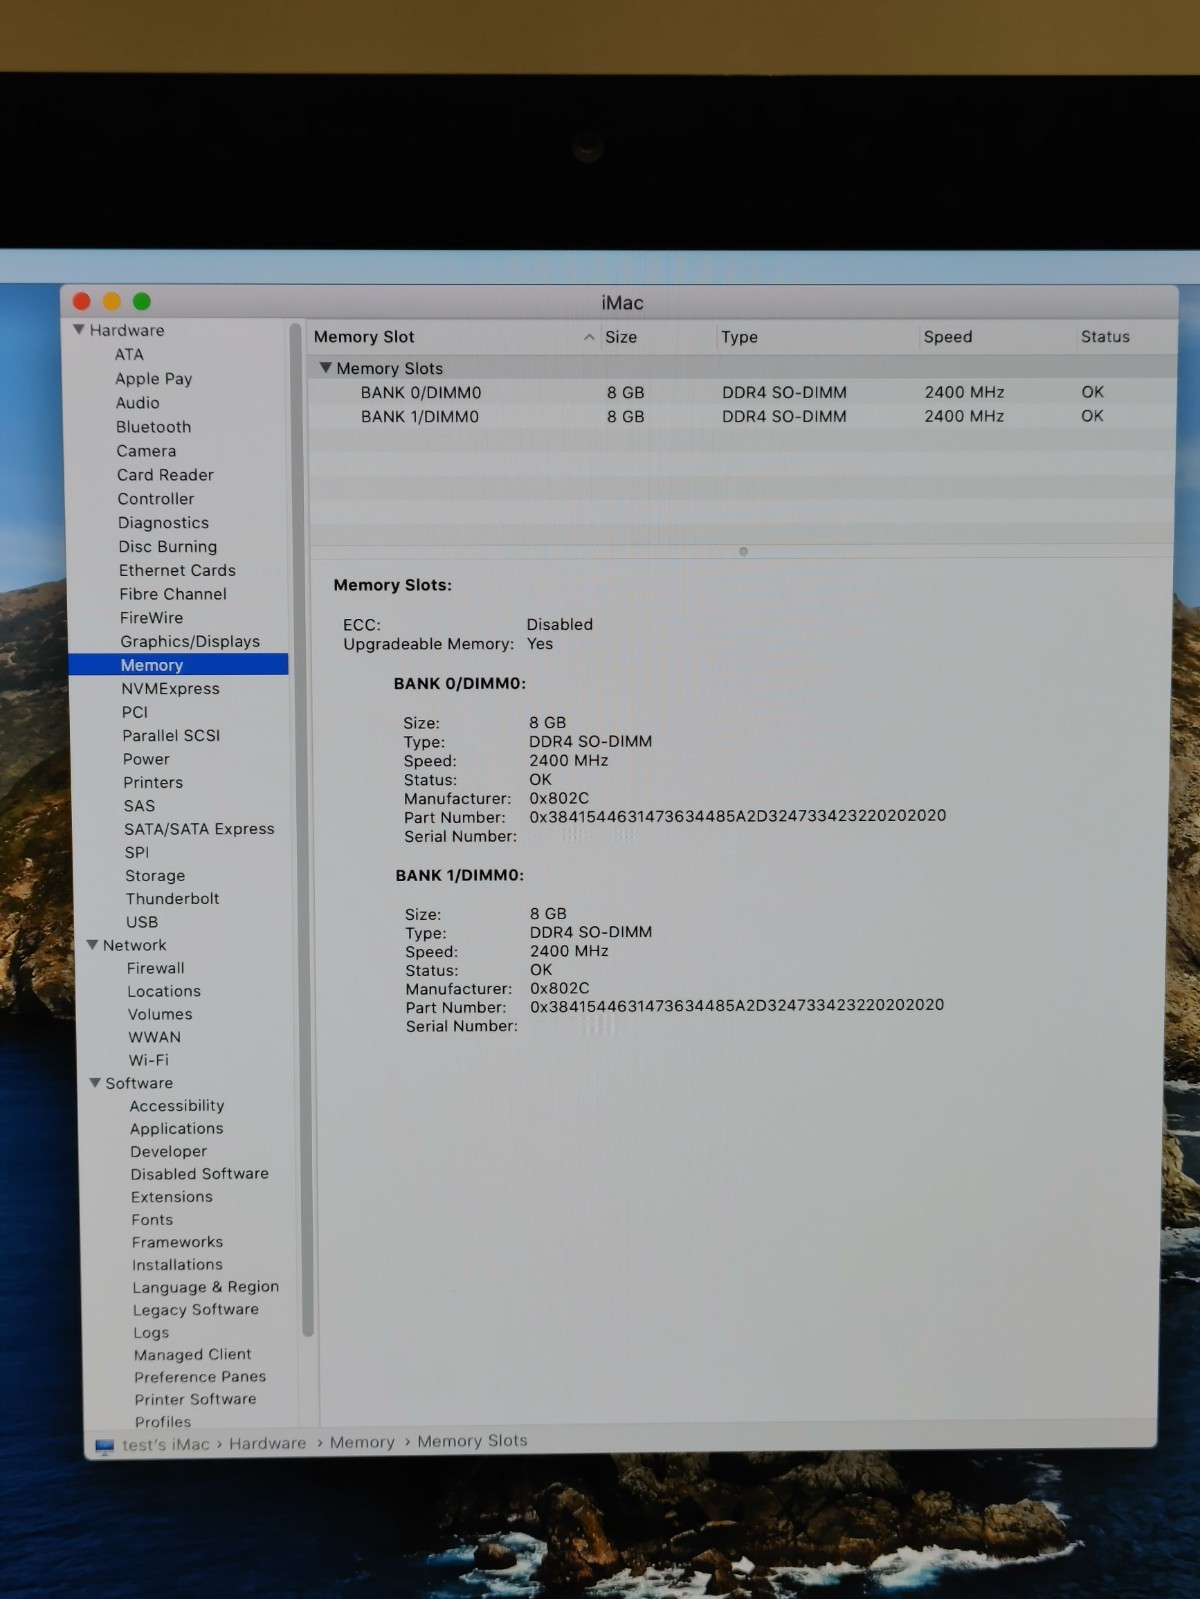Sort by the Speed column header

pyautogui.click(x=947, y=337)
